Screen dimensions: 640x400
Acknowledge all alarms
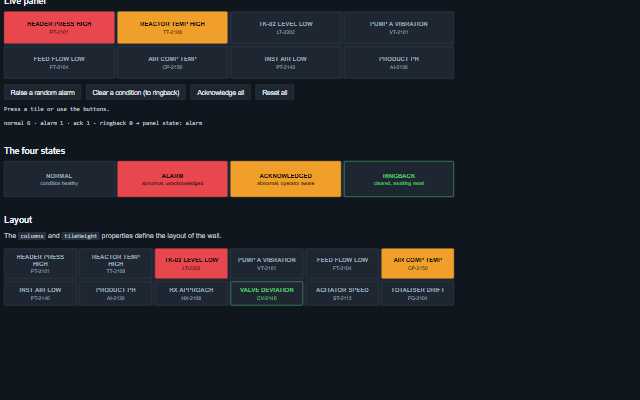pyautogui.click(x=220, y=92)
